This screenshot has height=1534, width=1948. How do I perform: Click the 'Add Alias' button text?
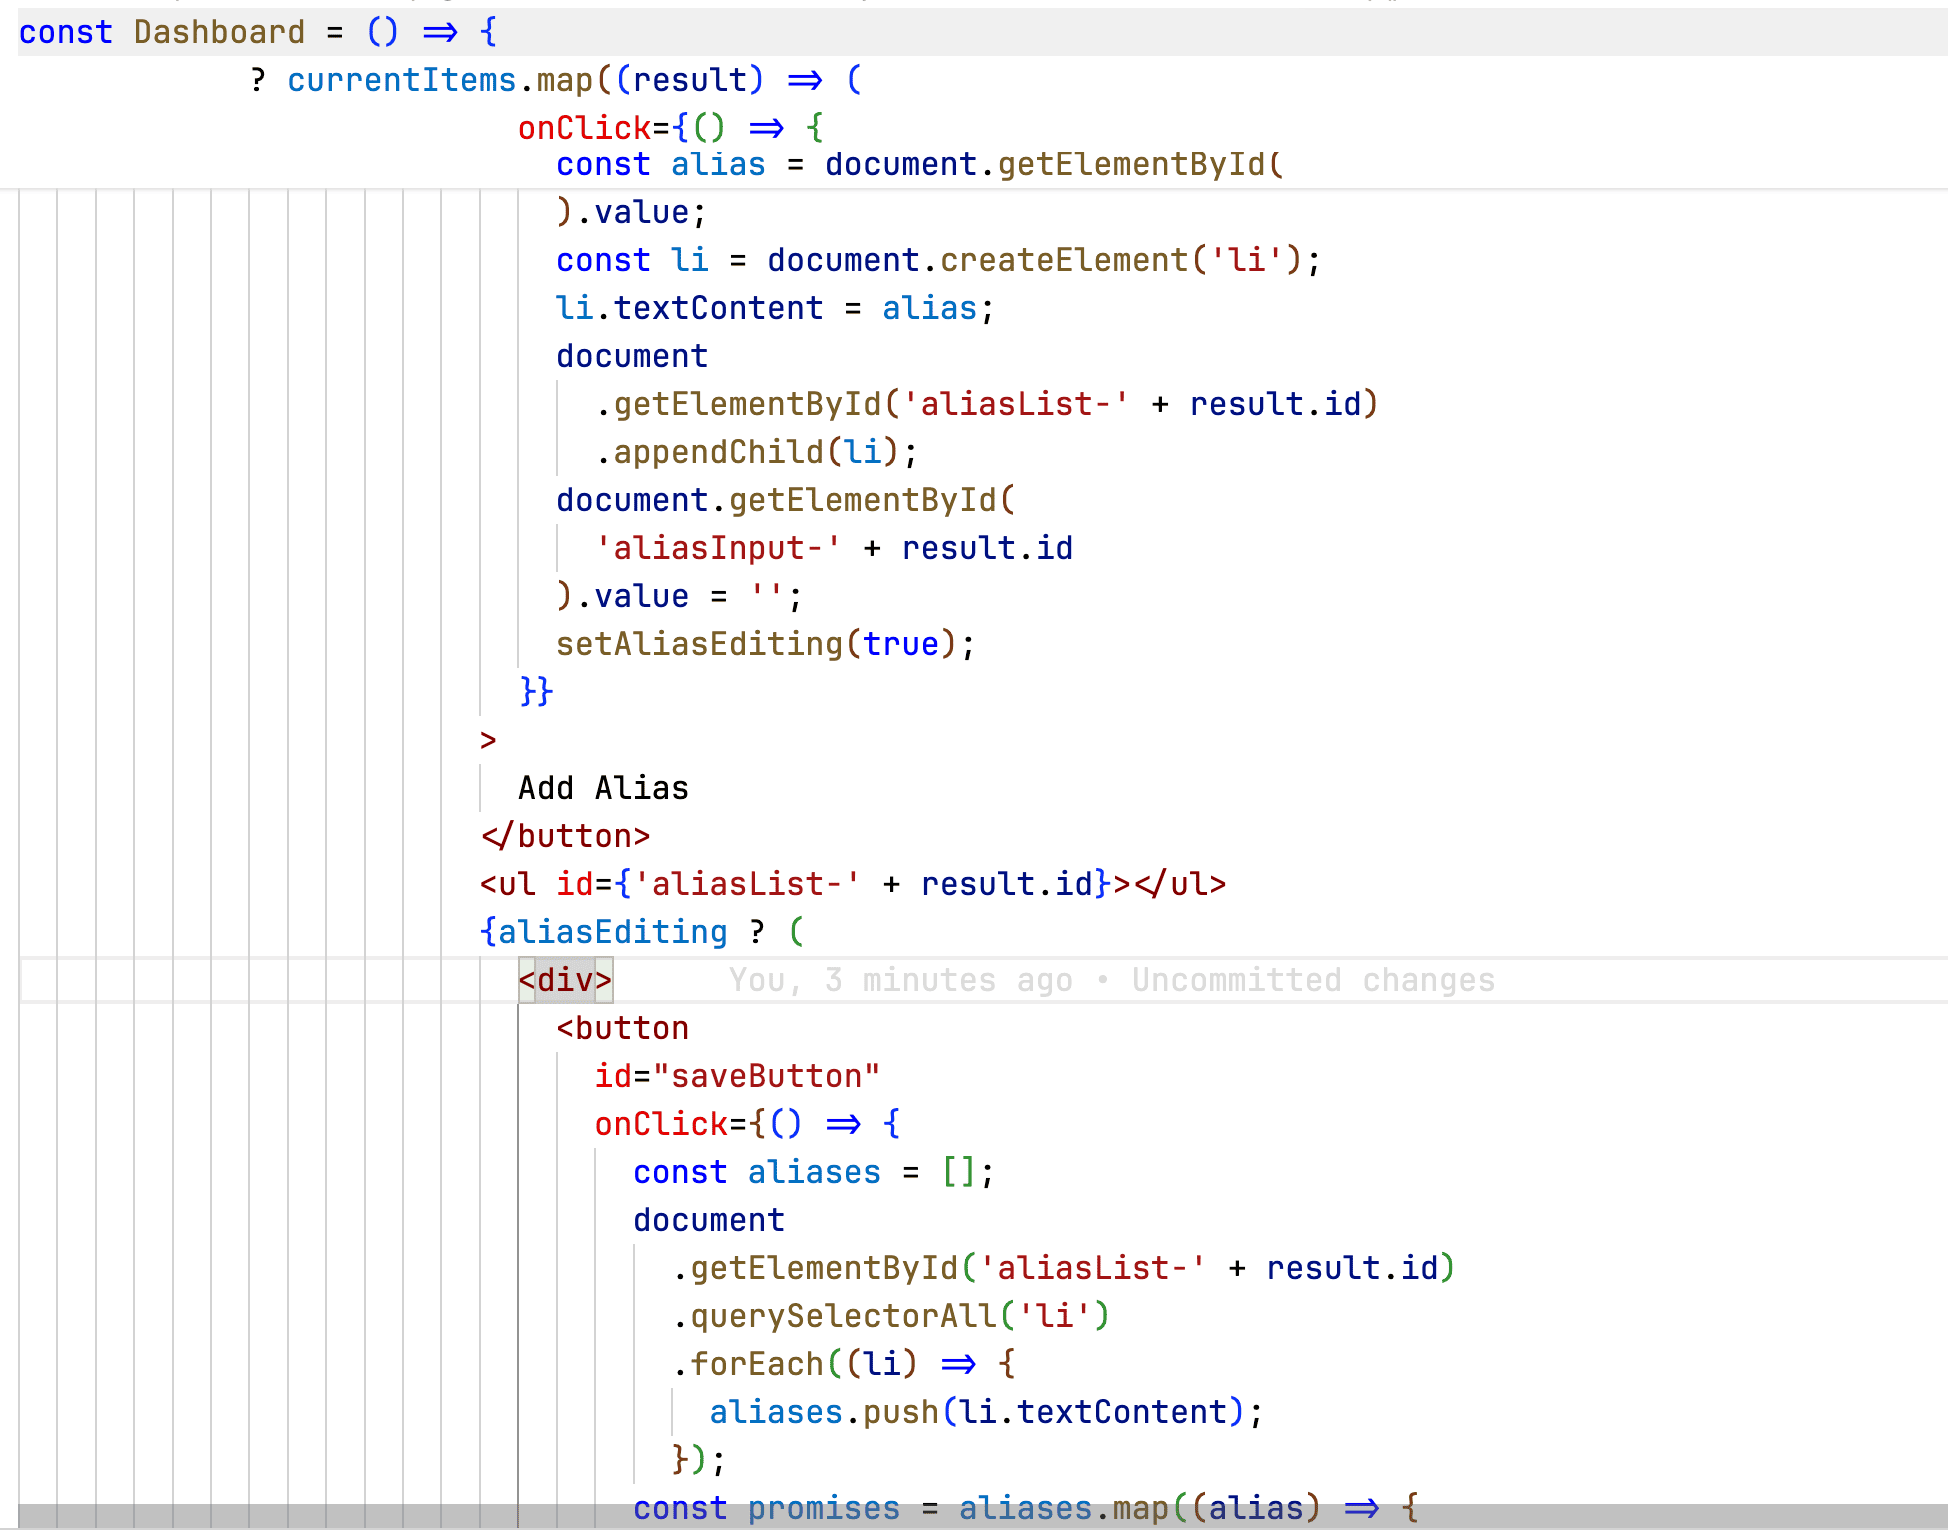[603, 788]
